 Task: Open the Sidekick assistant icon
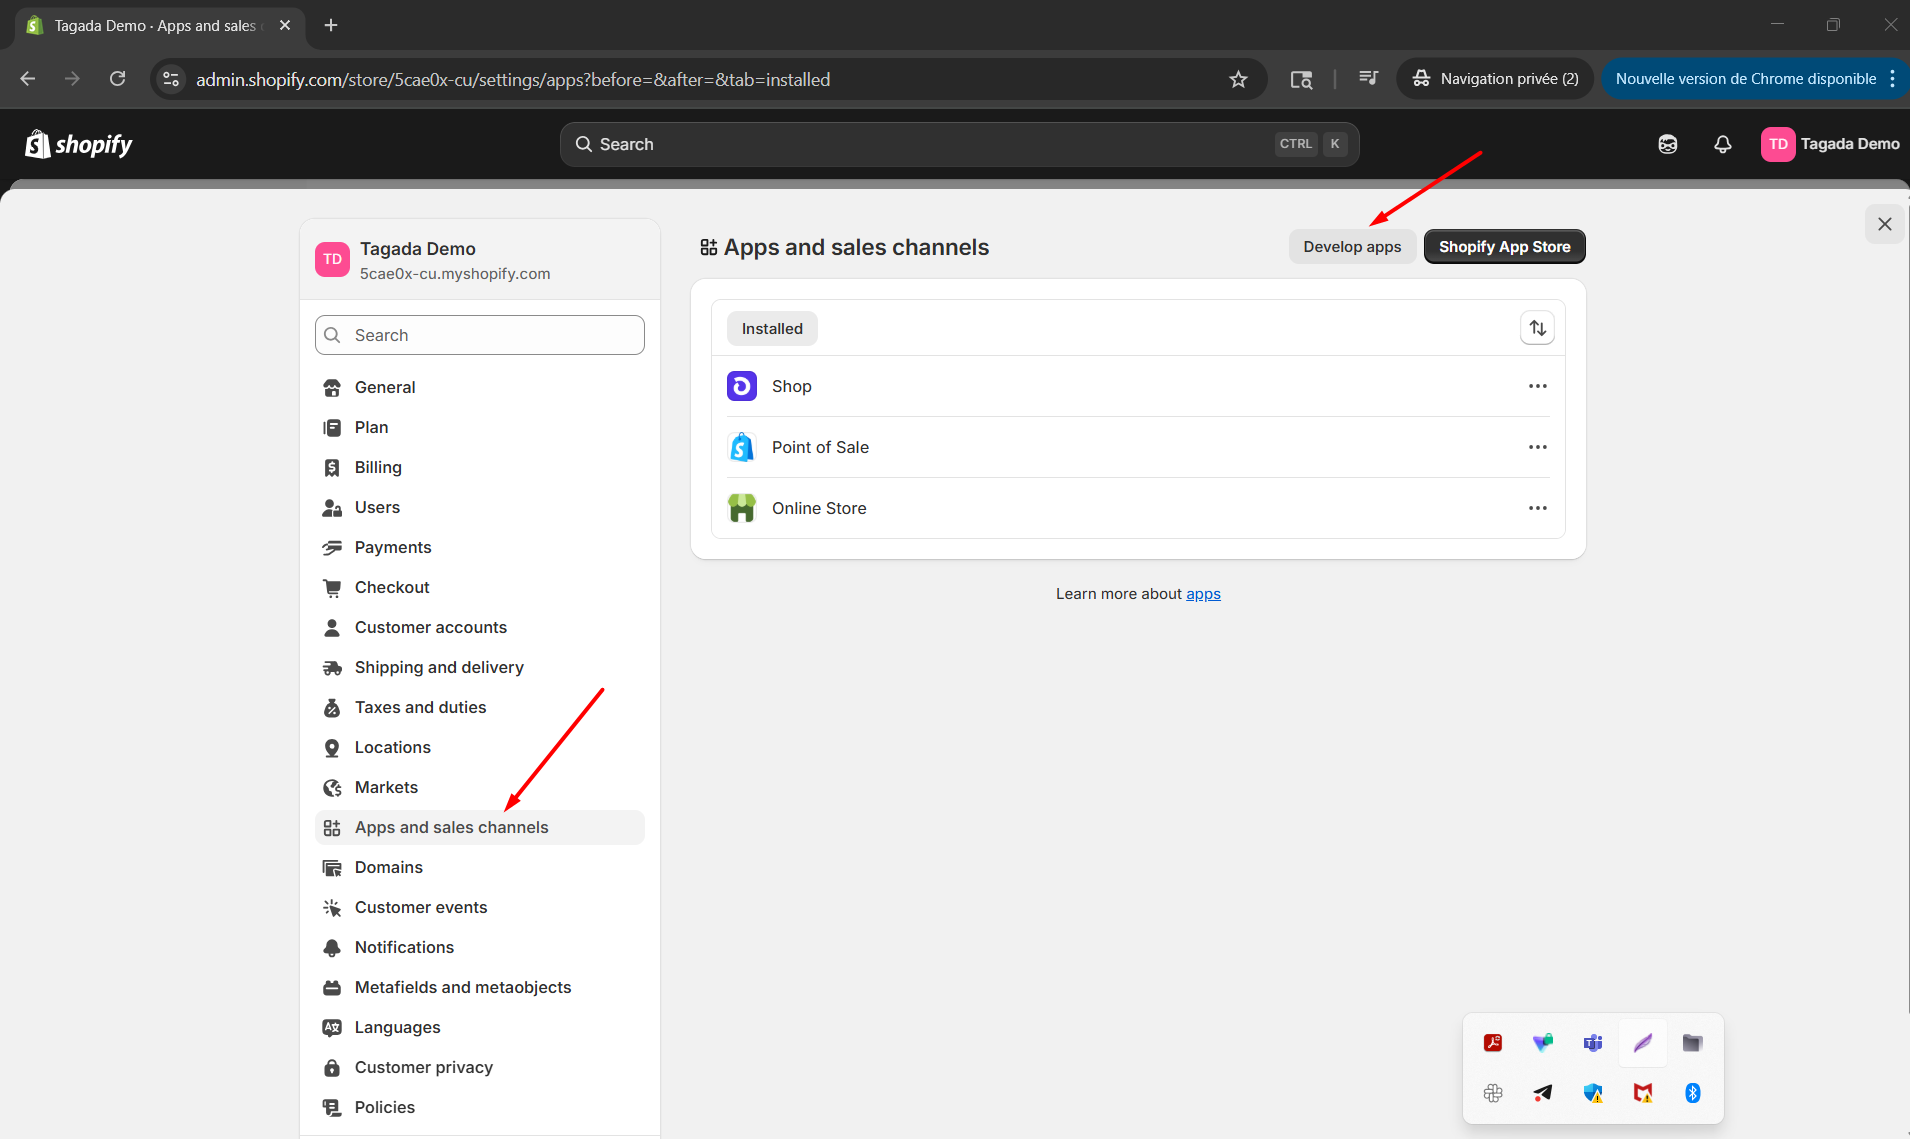[1668, 144]
